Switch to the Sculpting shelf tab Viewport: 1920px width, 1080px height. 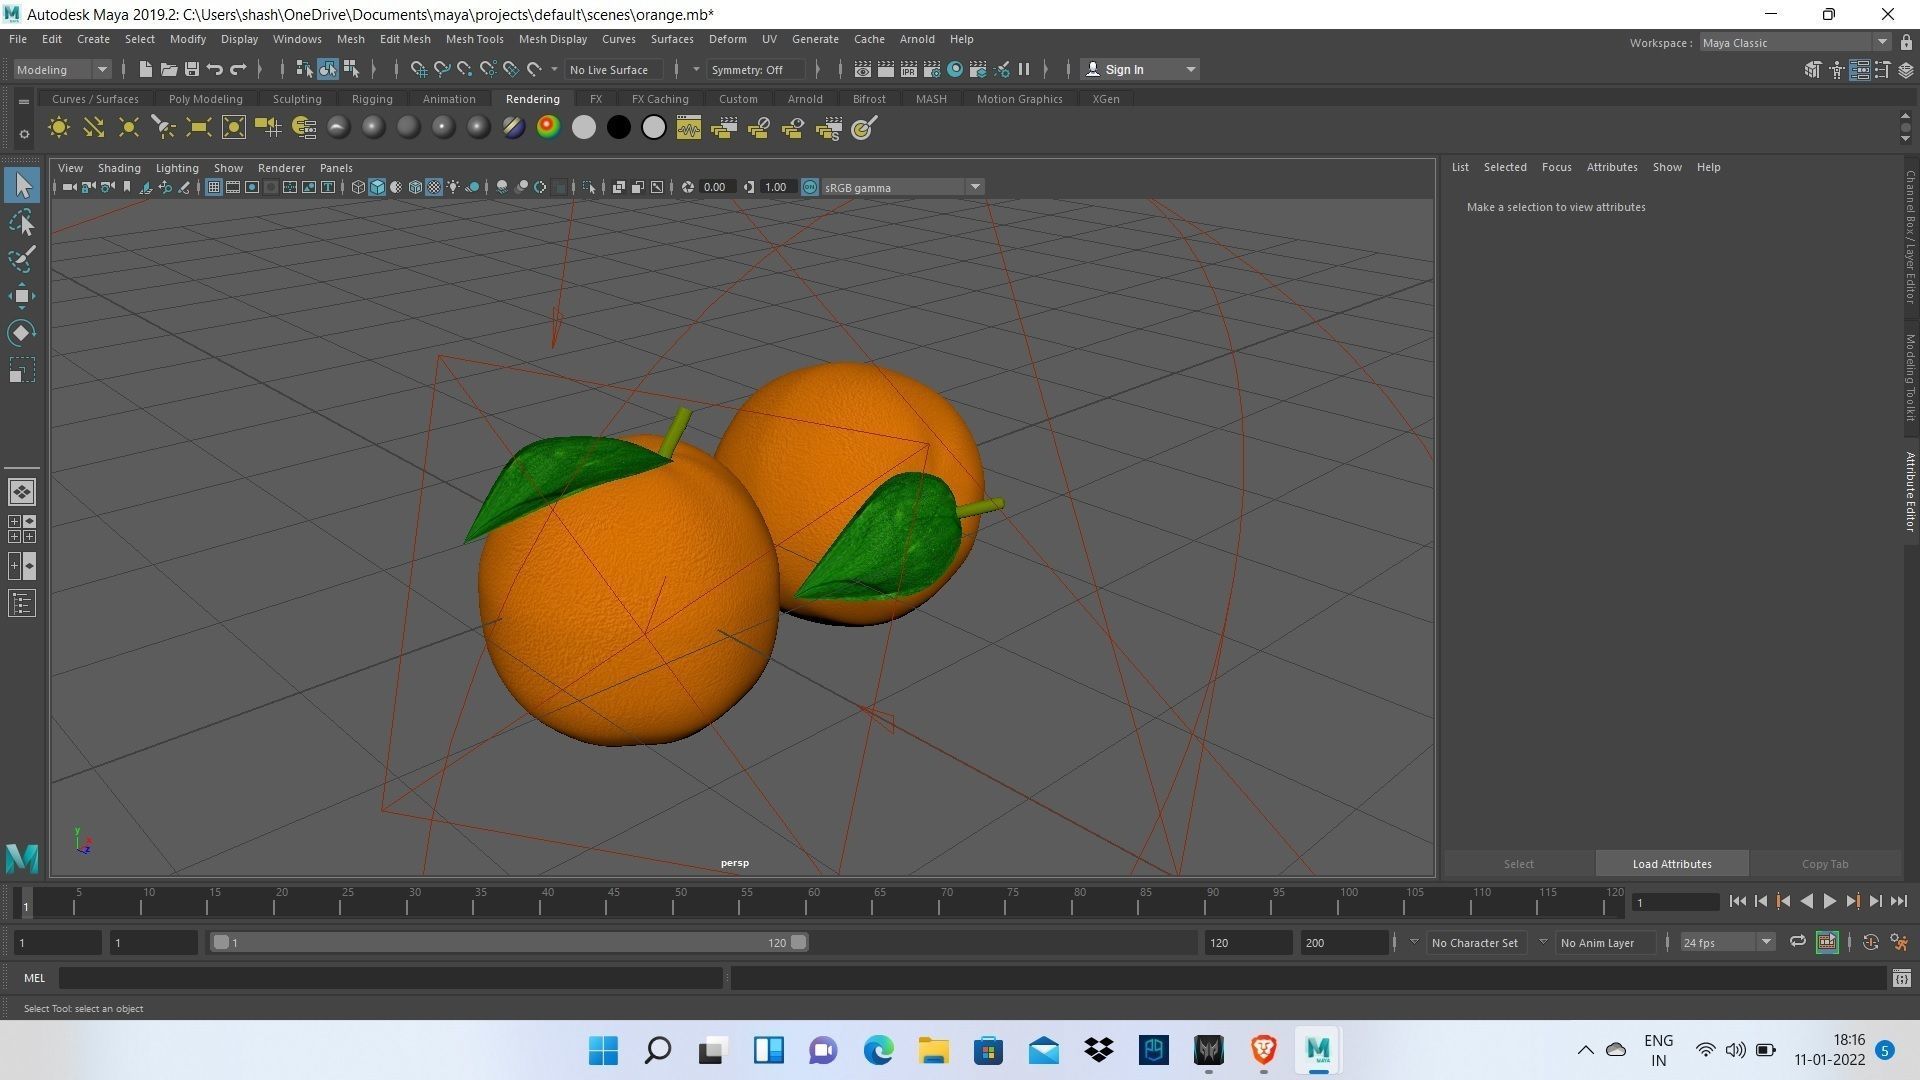coord(297,99)
